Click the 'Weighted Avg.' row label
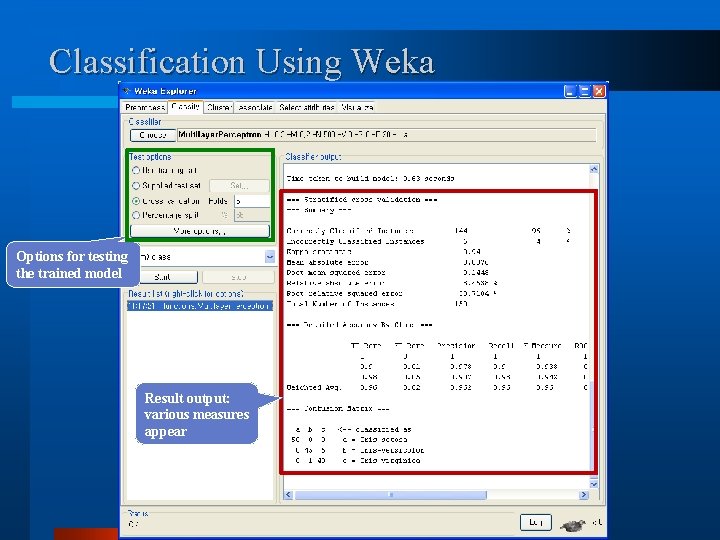The height and width of the screenshot is (540, 720). [314, 388]
